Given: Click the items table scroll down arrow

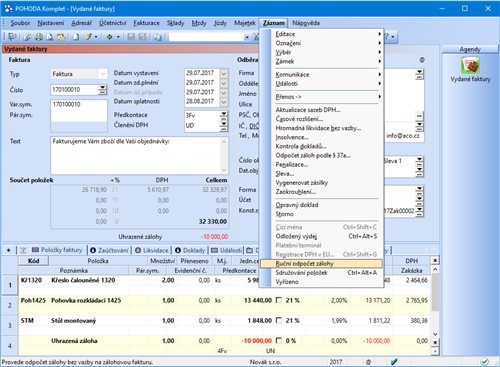Looking at the screenshot, I should pyautogui.click(x=435, y=334).
